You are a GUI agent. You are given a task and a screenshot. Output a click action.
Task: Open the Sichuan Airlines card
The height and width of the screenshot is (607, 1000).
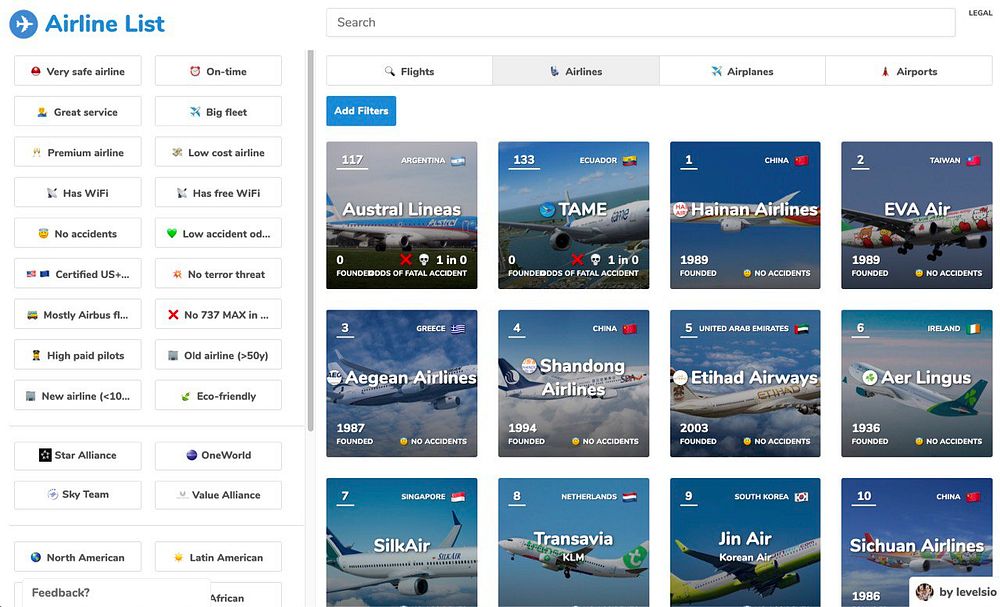point(916,543)
